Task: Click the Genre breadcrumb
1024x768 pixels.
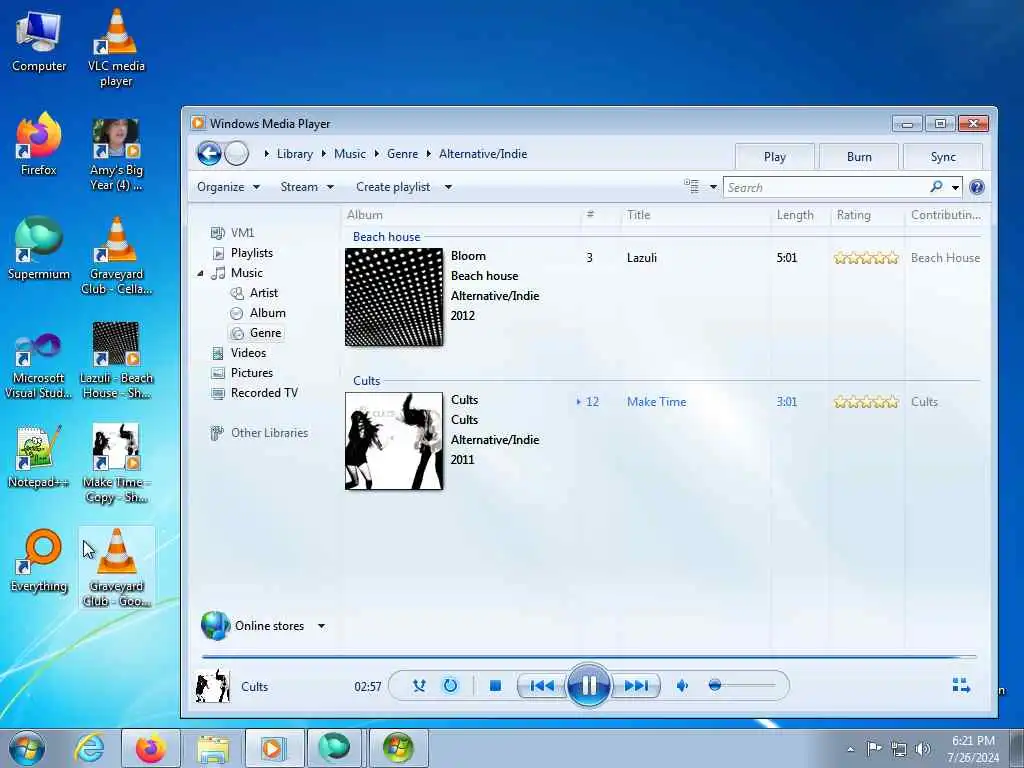Action: pyautogui.click(x=402, y=154)
